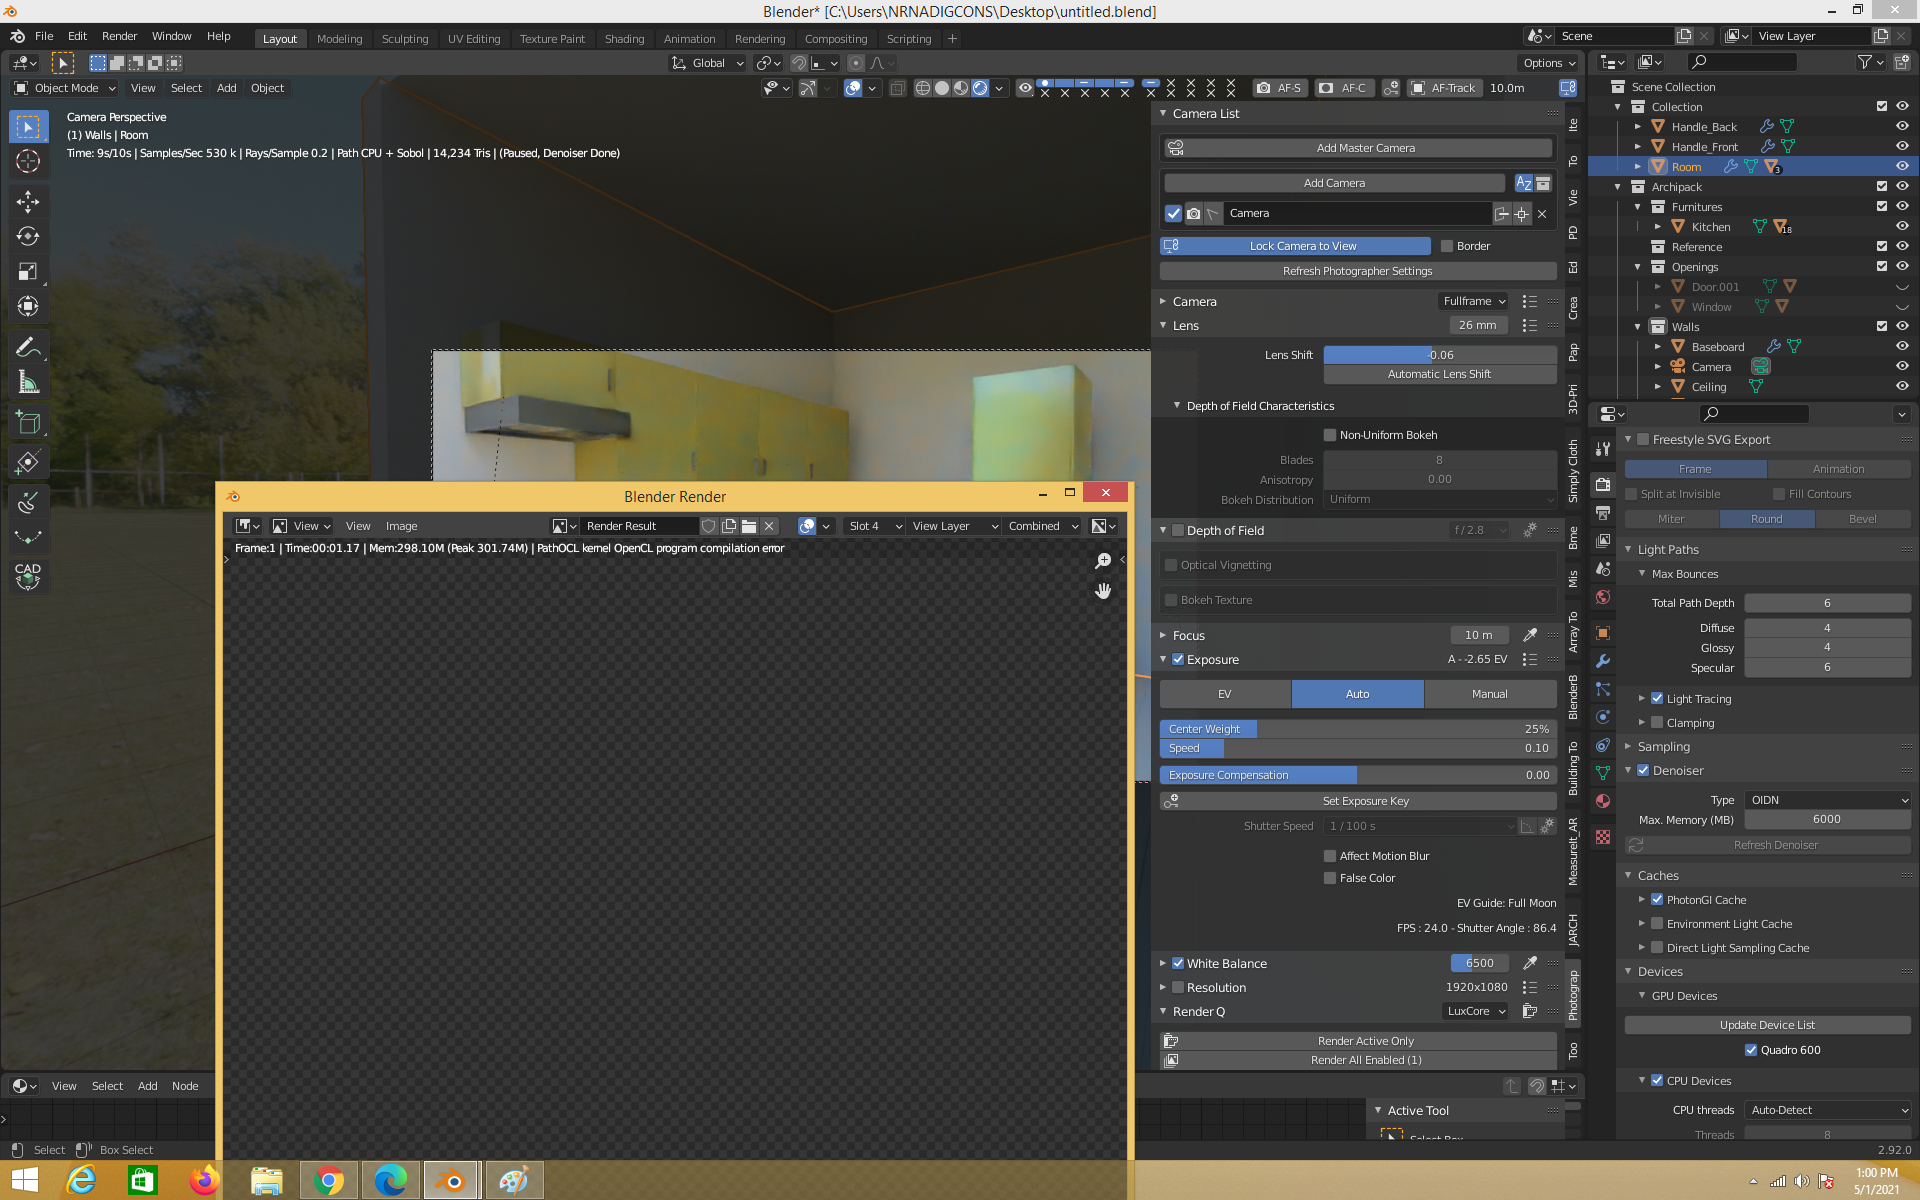Screen dimensions: 1920x1200
Task: Click the Focus distance eyedropper icon
Action: (1529, 635)
